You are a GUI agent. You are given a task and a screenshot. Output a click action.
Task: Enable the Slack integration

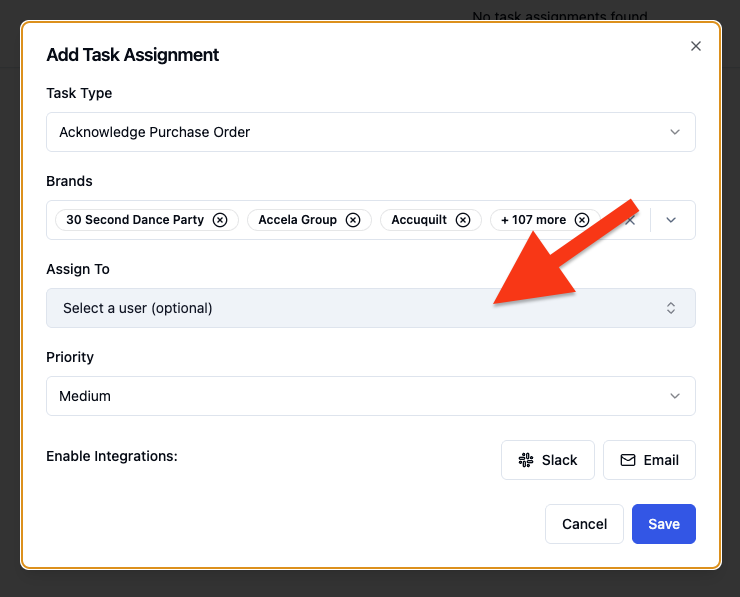pyautogui.click(x=547, y=460)
